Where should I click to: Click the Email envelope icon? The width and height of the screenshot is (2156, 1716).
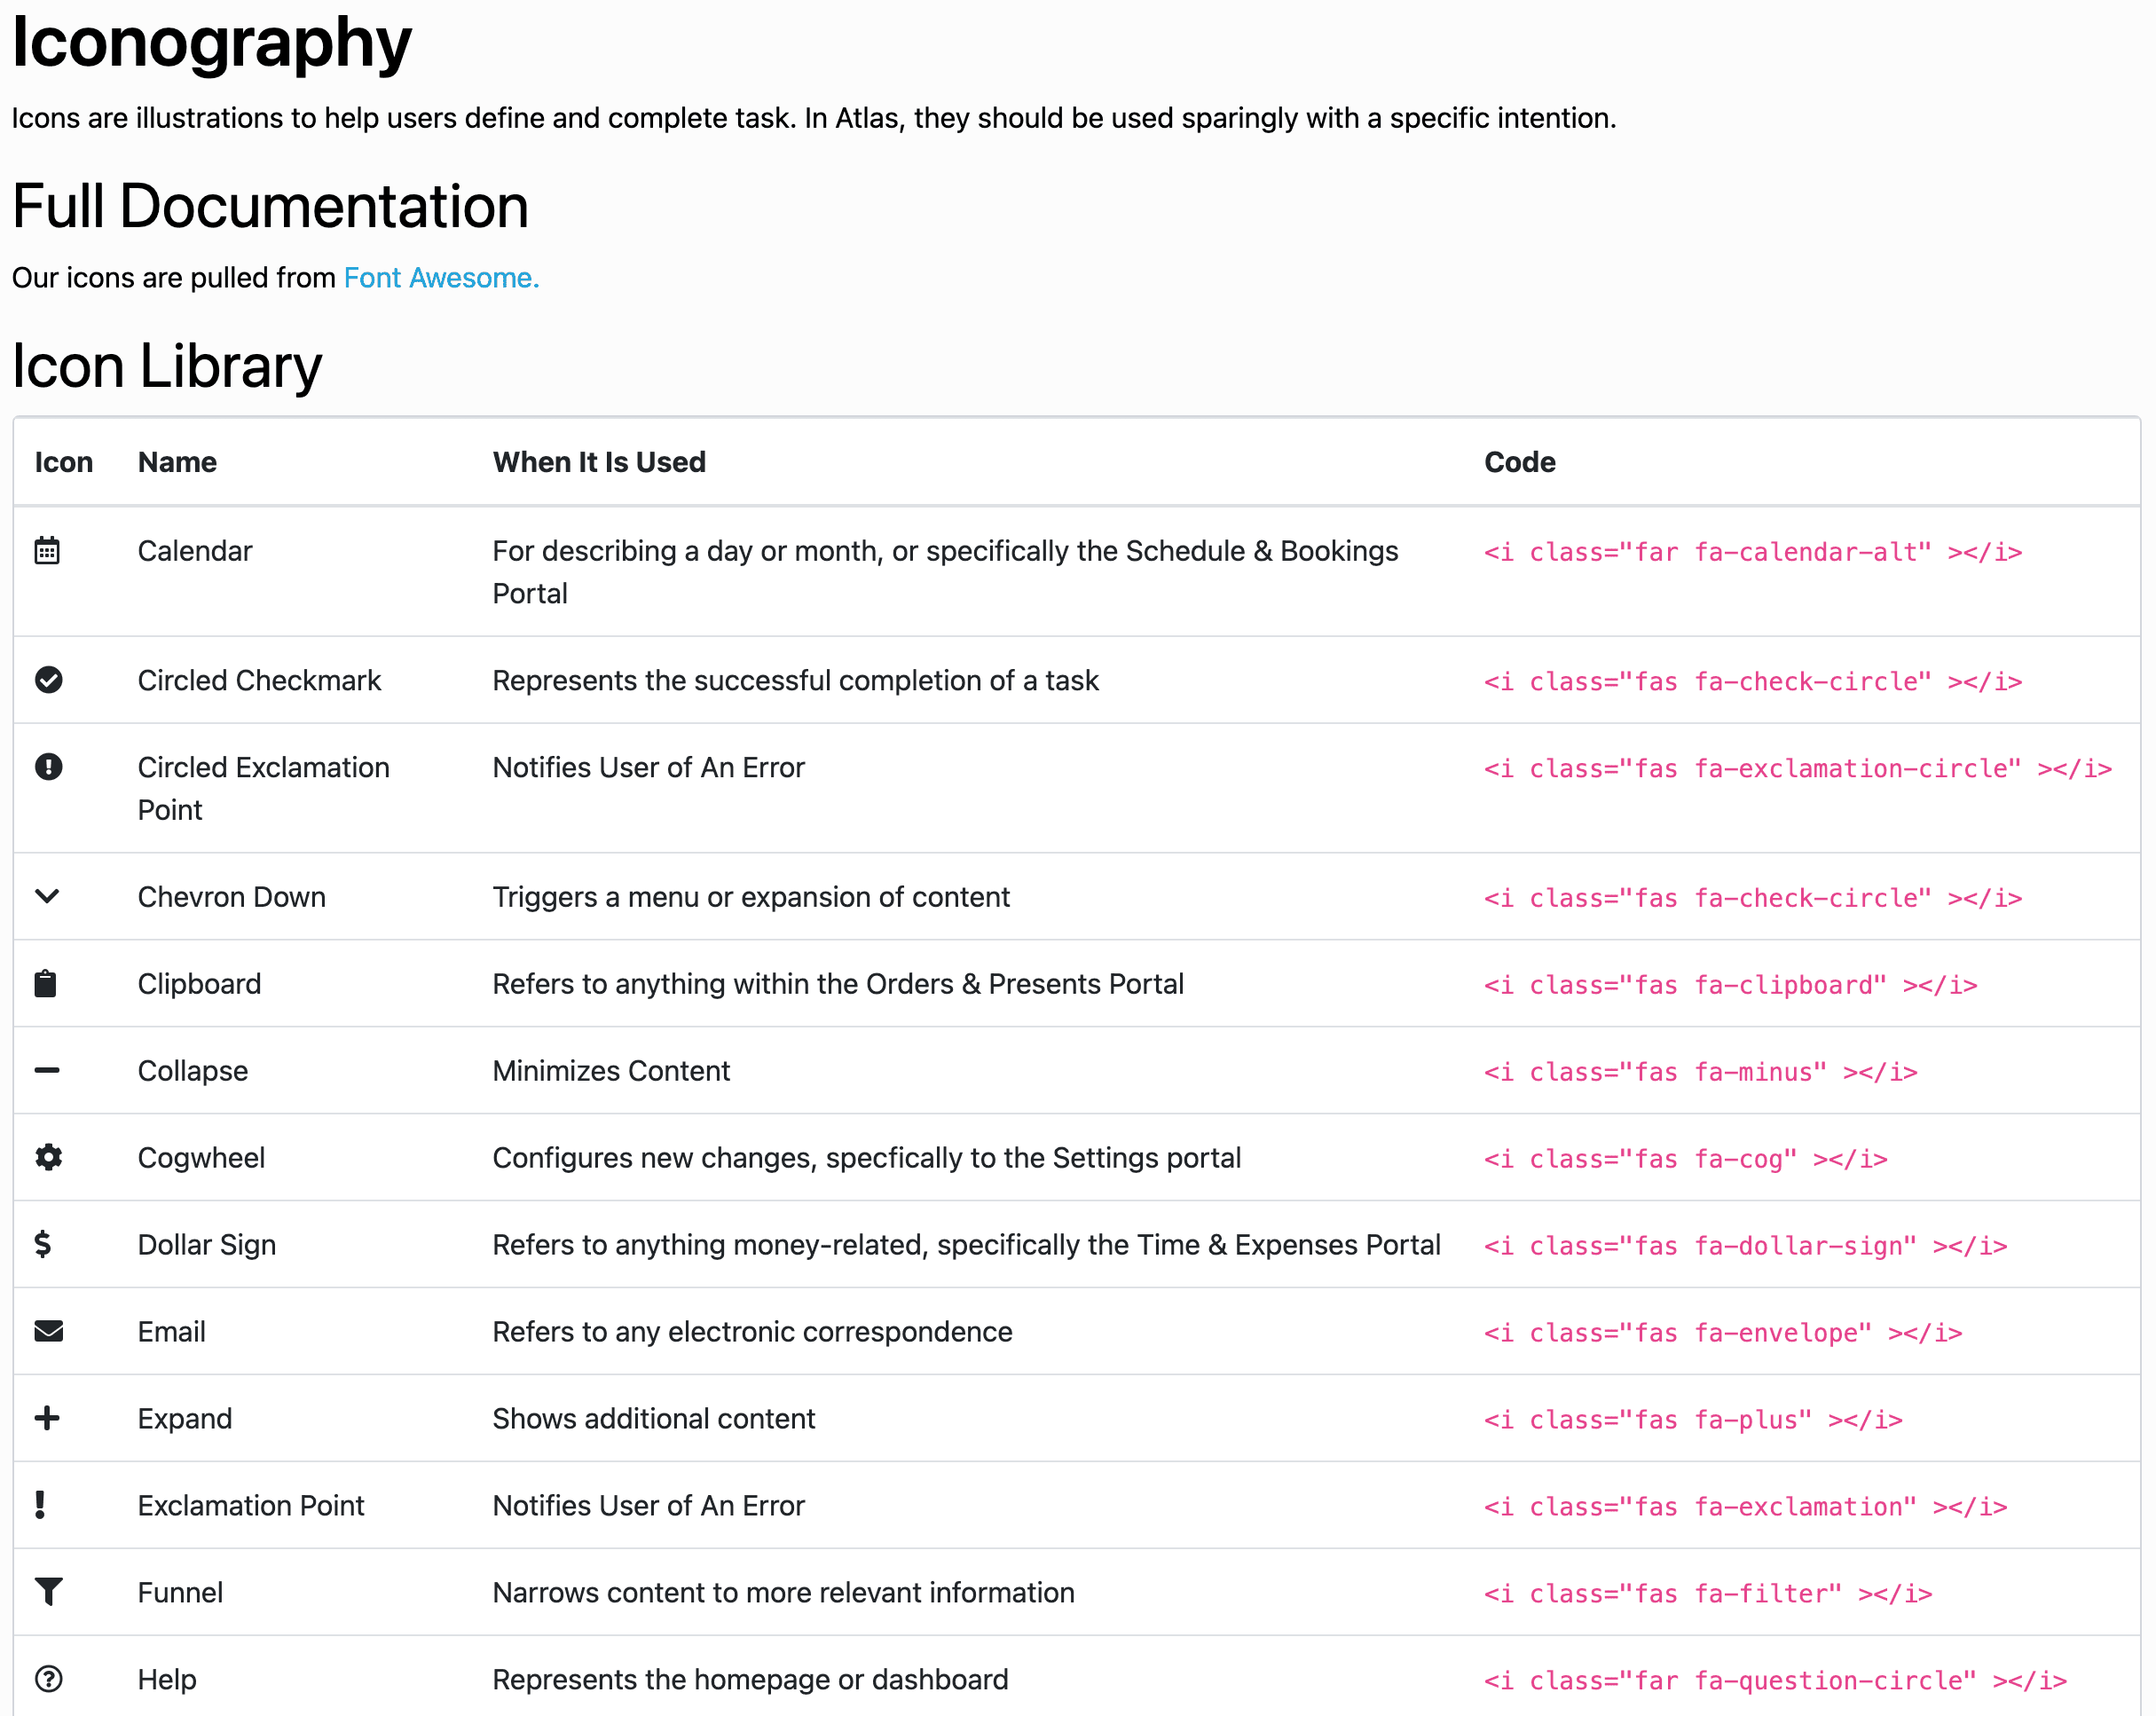tap(48, 1331)
